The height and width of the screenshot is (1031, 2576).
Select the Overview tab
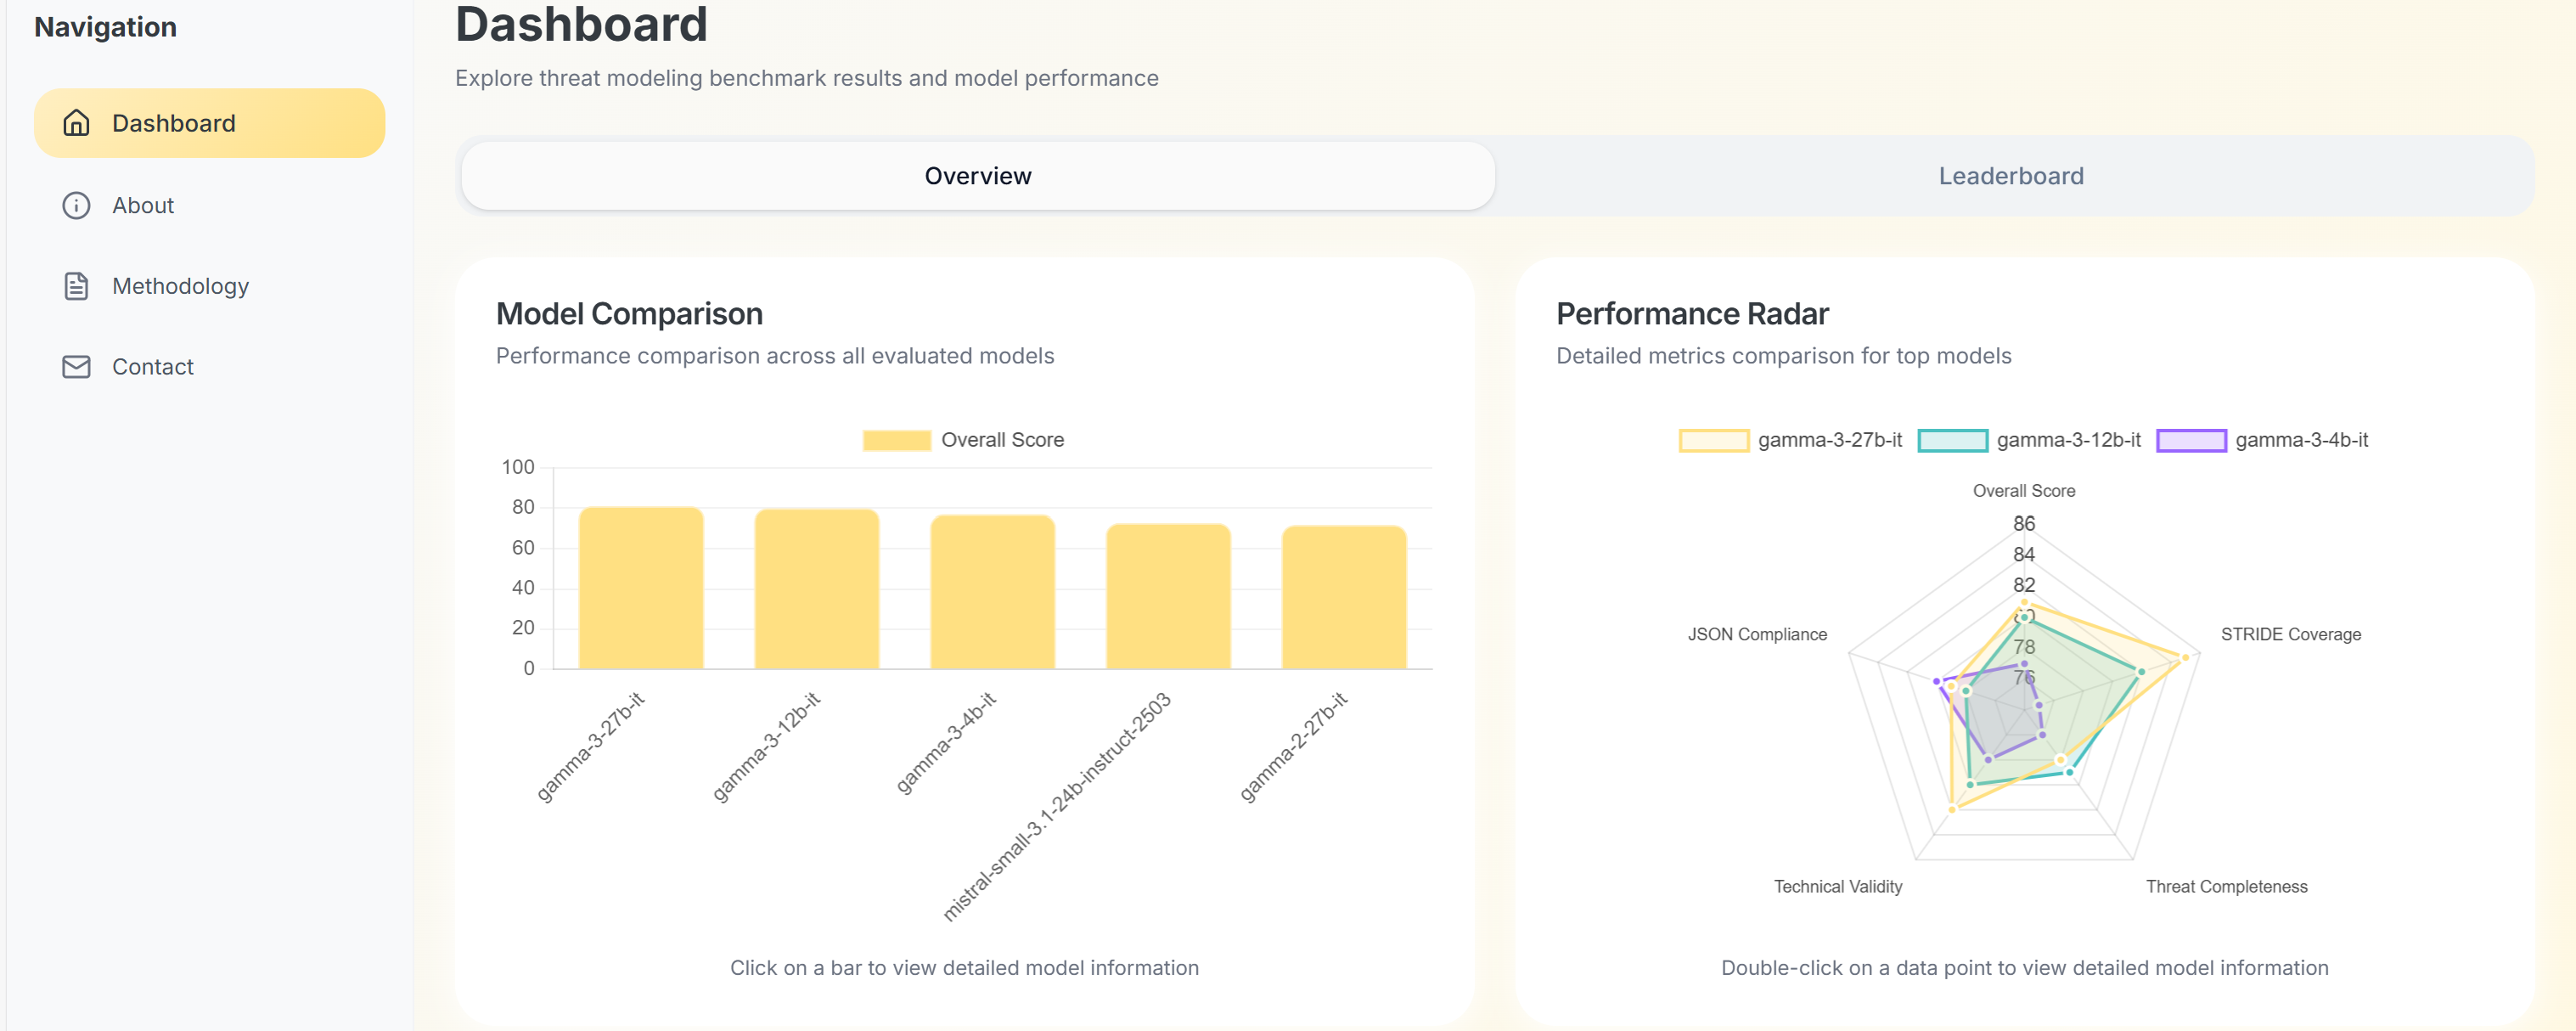tap(977, 176)
